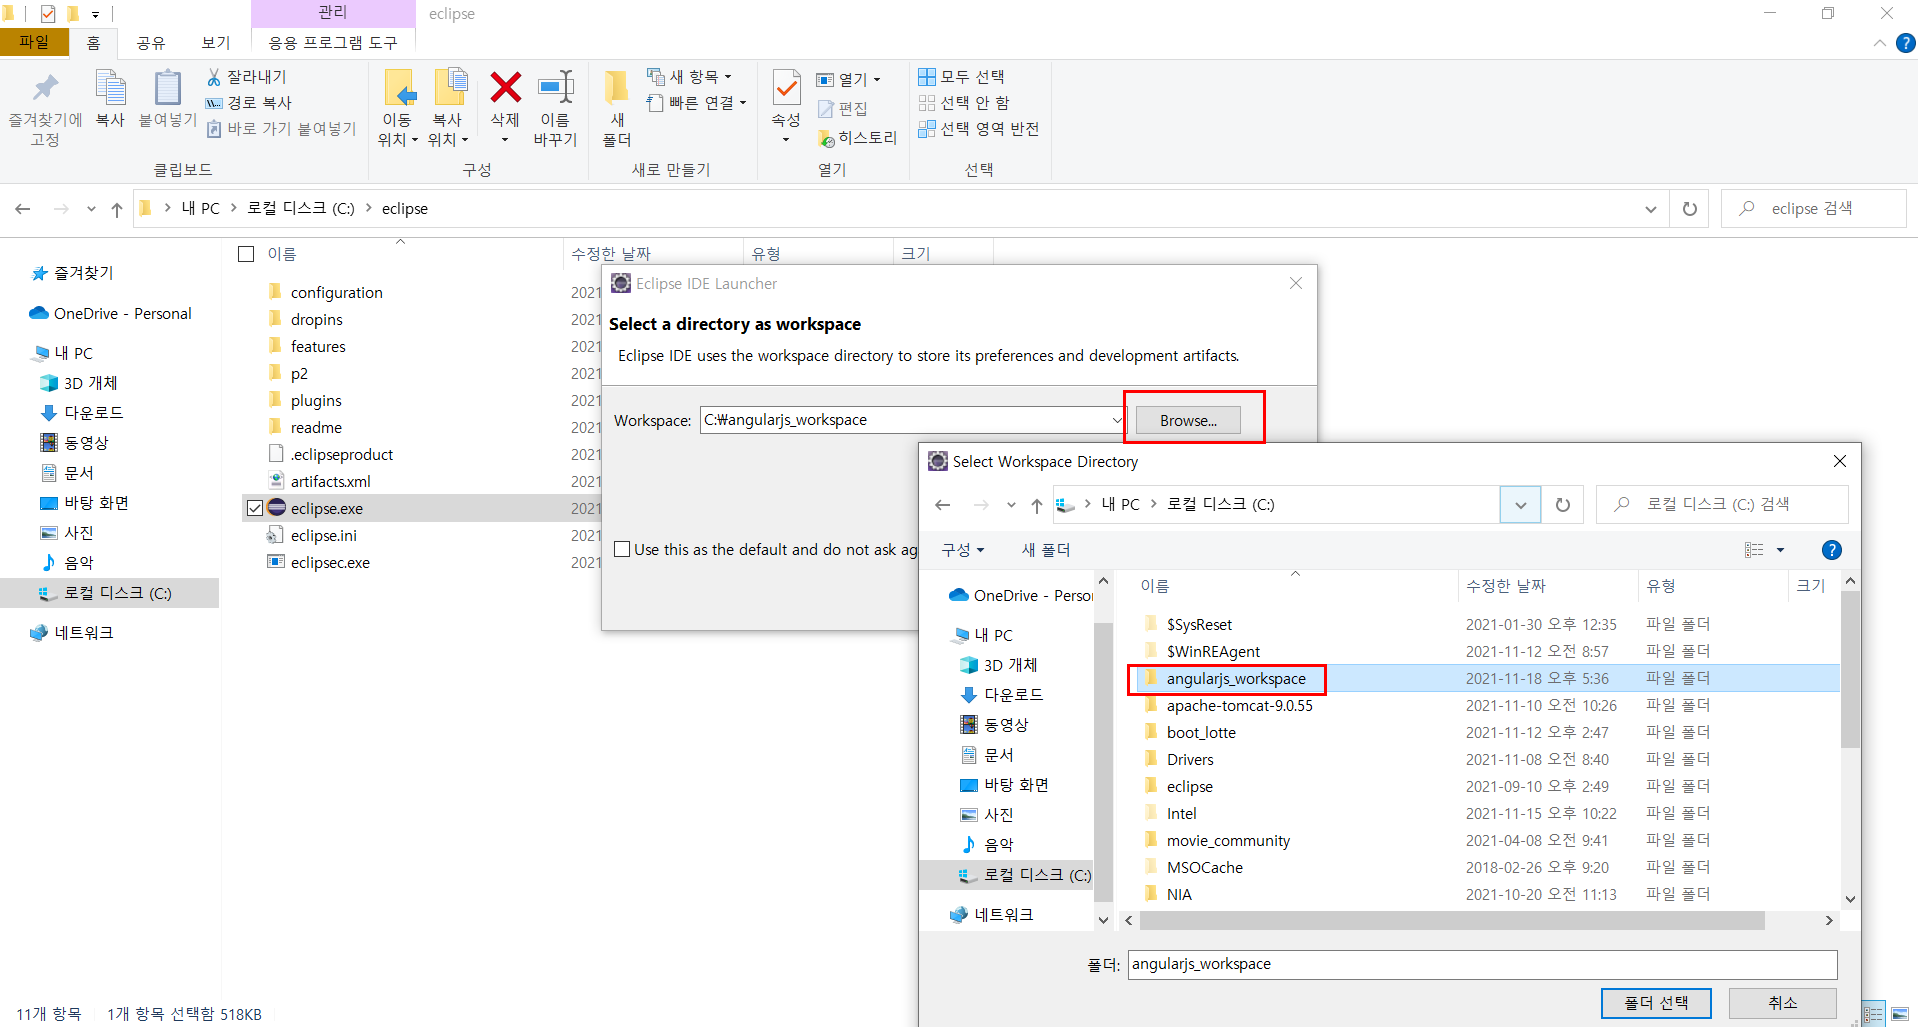Create a new folder via 새 폴더 ribbon icon
Image resolution: width=1918 pixels, height=1027 pixels.
coord(617,108)
